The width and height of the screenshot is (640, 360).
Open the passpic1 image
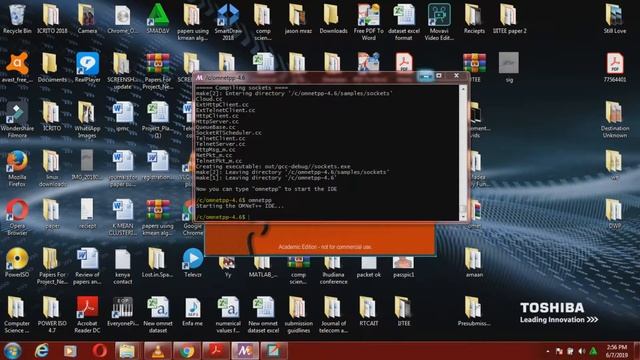(403, 267)
